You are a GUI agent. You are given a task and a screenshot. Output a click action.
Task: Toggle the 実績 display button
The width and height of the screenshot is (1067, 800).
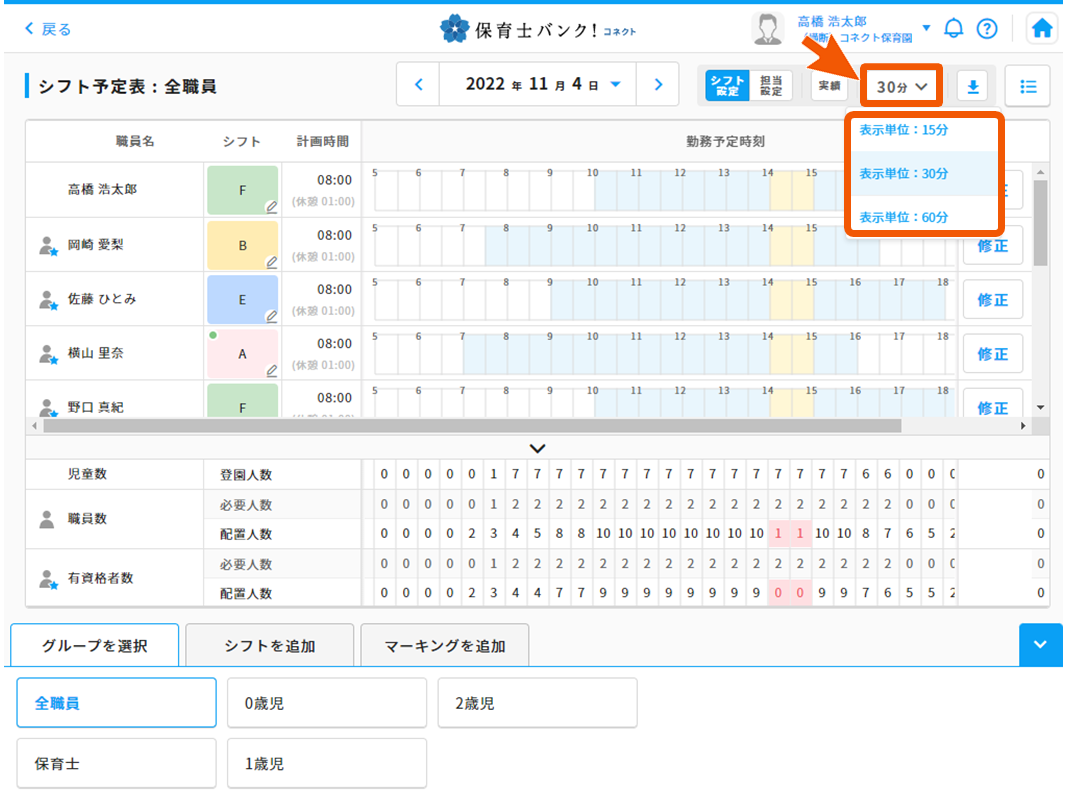[x=829, y=87]
